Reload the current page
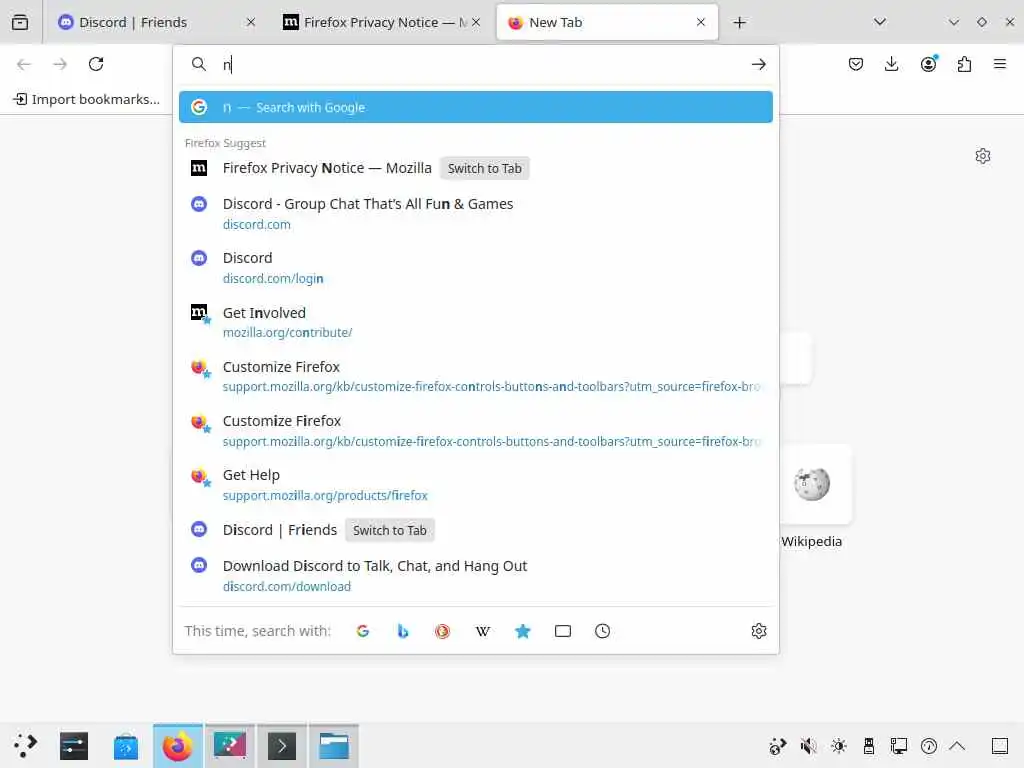The width and height of the screenshot is (1024, 768). click(96, 64)
